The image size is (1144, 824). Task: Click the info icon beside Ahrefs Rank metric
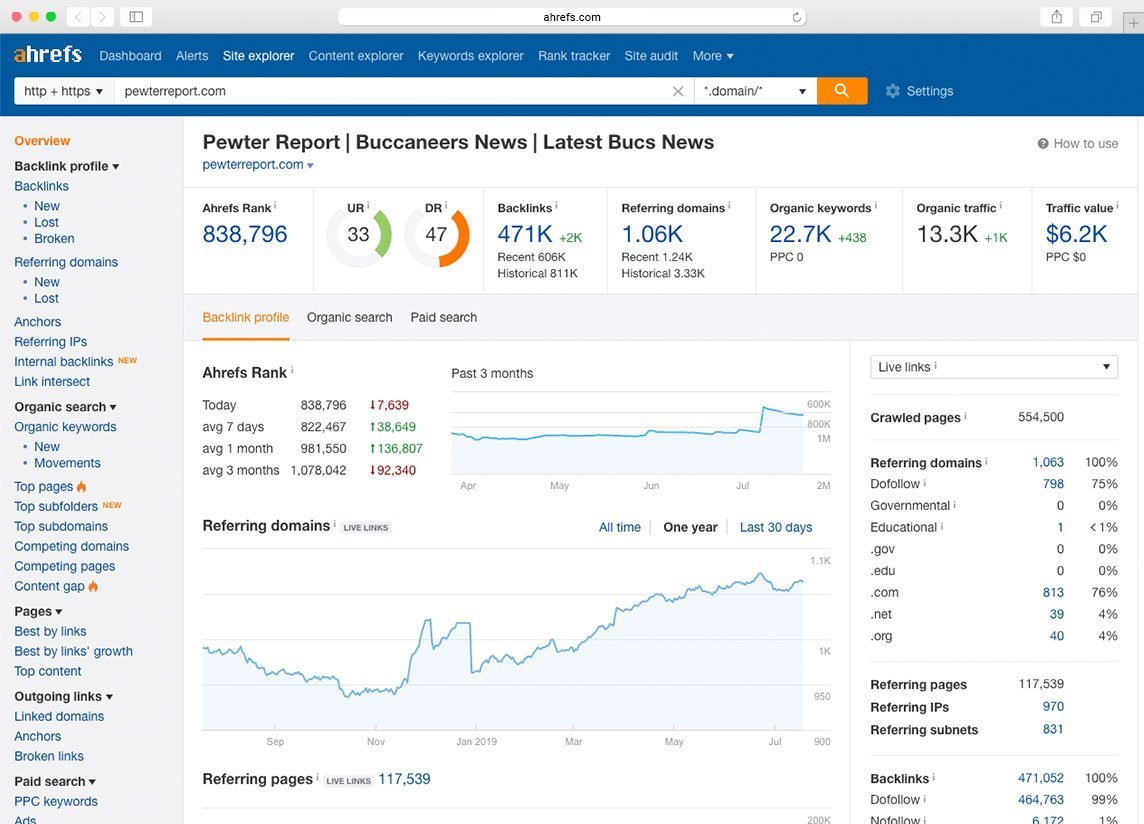(275, 206)
